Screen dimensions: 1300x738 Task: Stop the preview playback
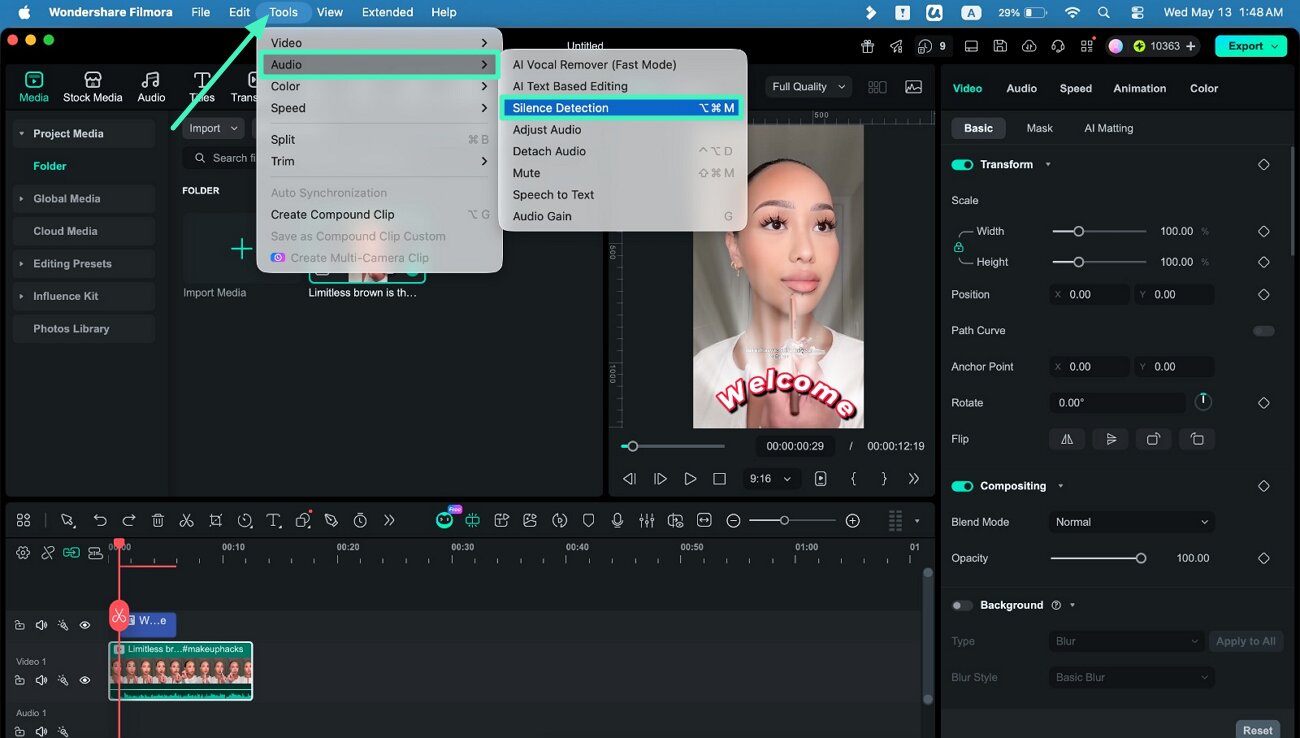pyautogui.click(x=719, y=479)
